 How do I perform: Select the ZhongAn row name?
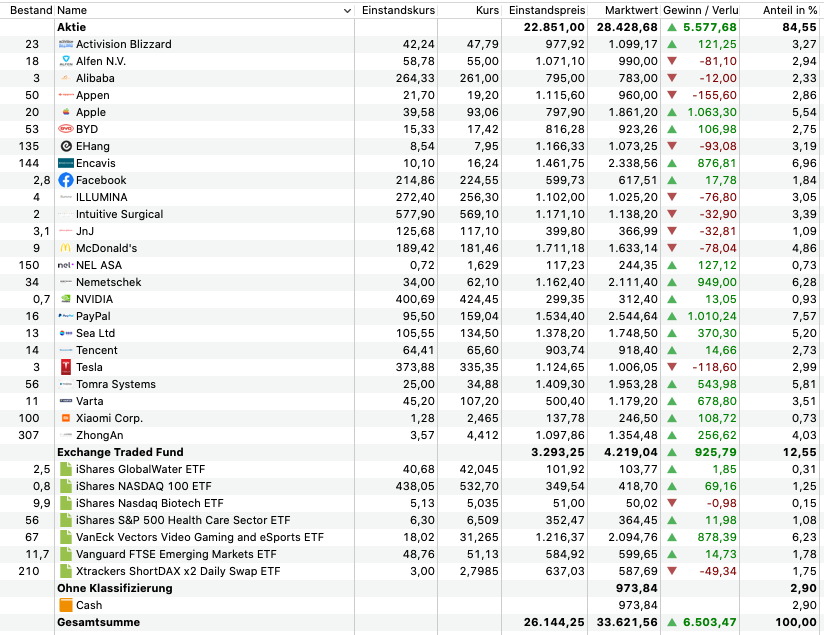point(99,435)
